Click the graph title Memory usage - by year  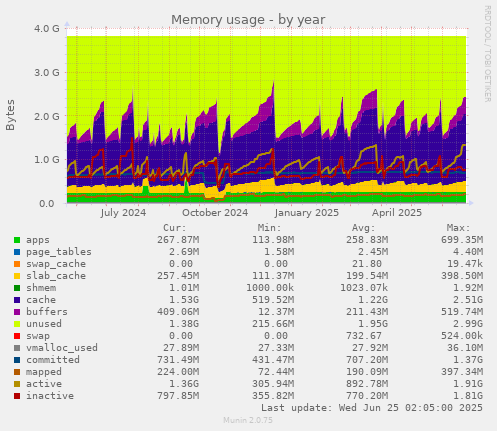tap(248, 20)
